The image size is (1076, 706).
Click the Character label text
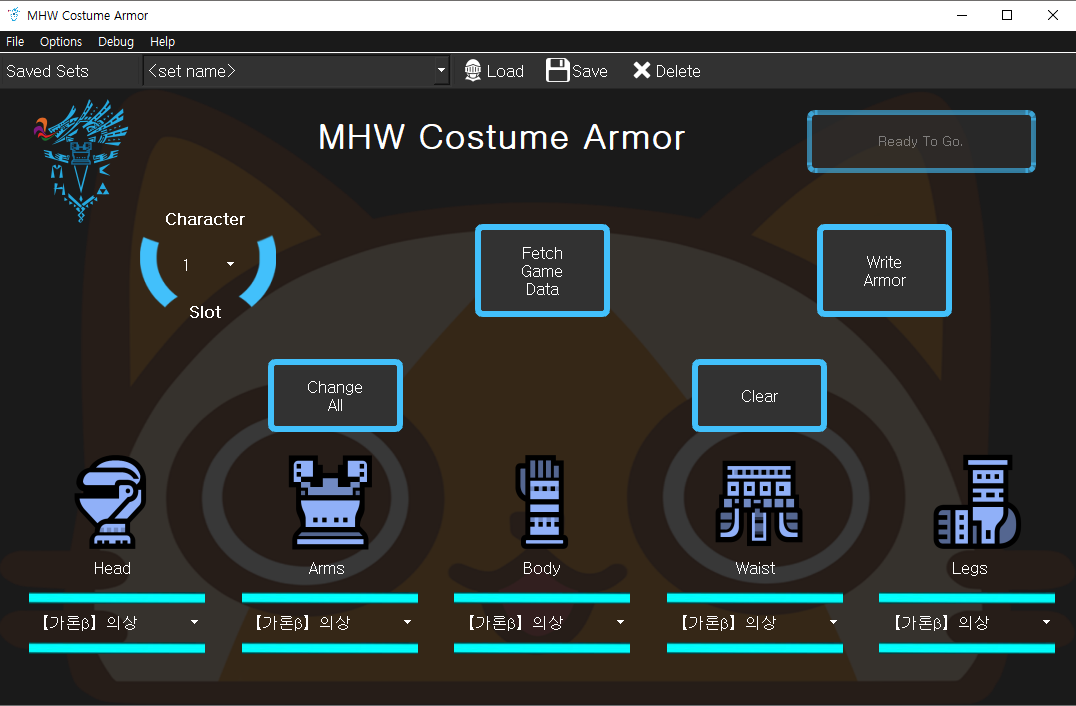[205, 219]
